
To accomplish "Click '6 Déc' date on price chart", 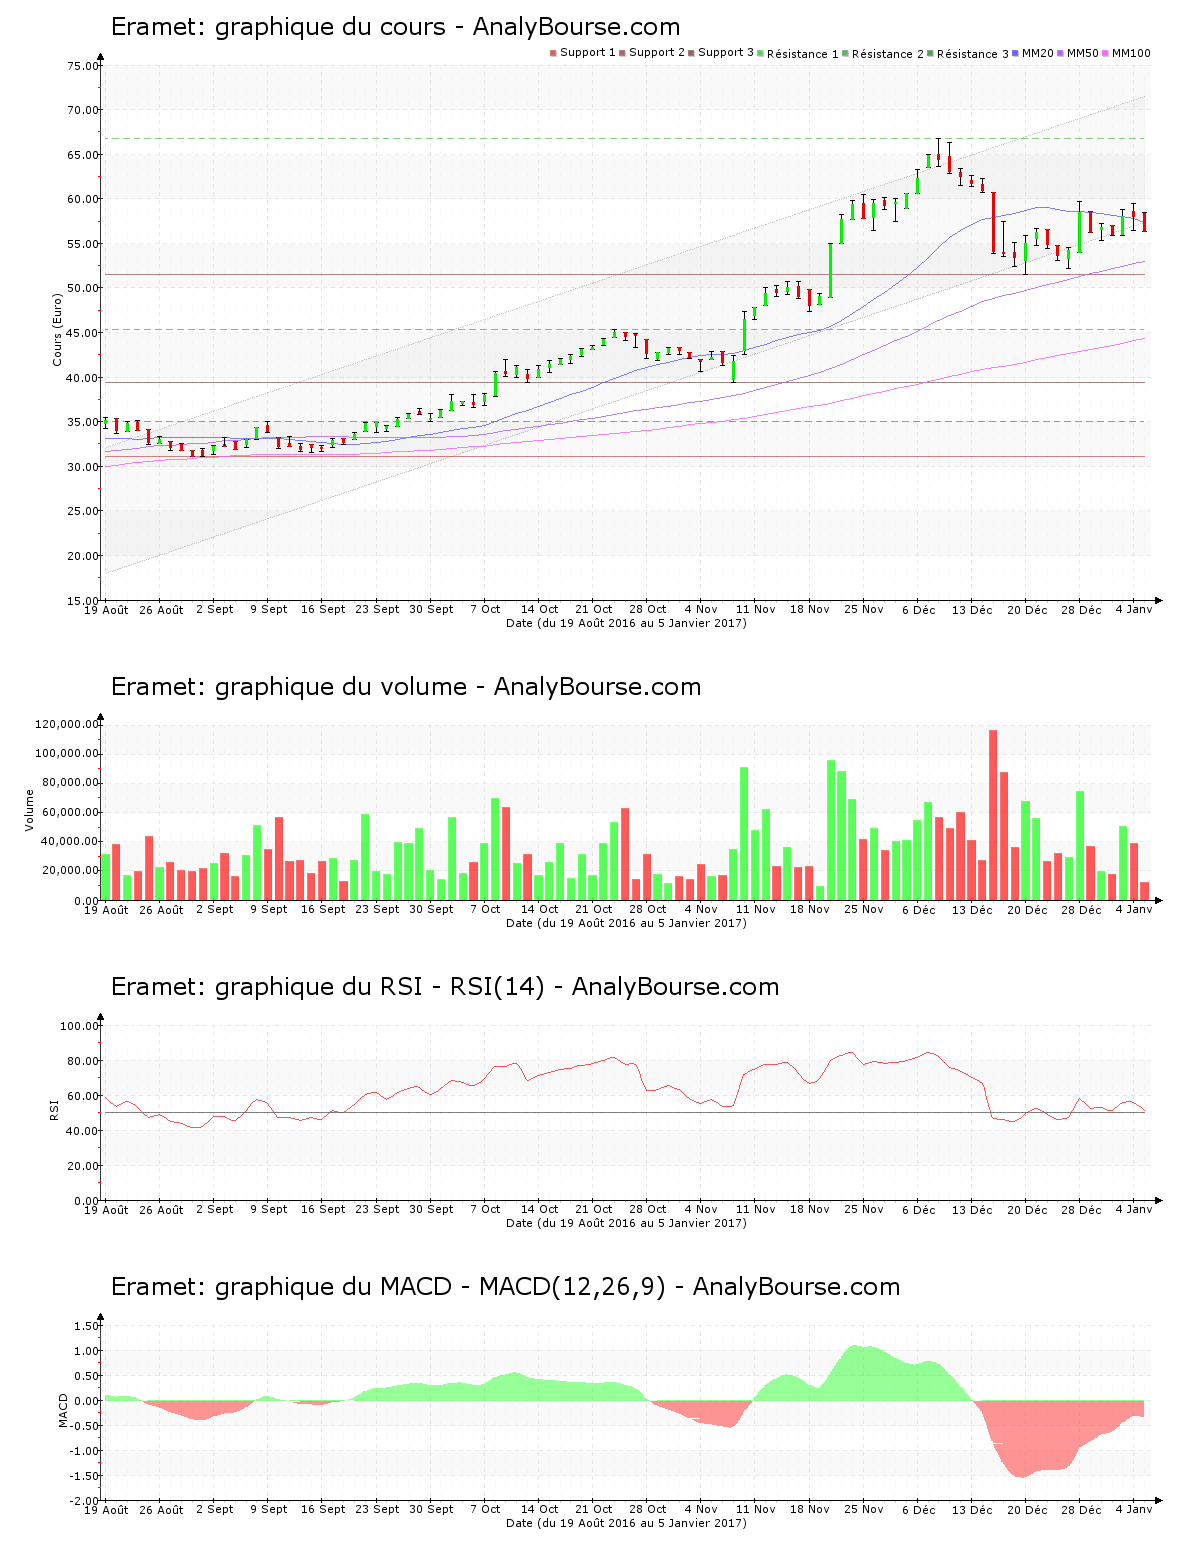I will click(919, 609).
